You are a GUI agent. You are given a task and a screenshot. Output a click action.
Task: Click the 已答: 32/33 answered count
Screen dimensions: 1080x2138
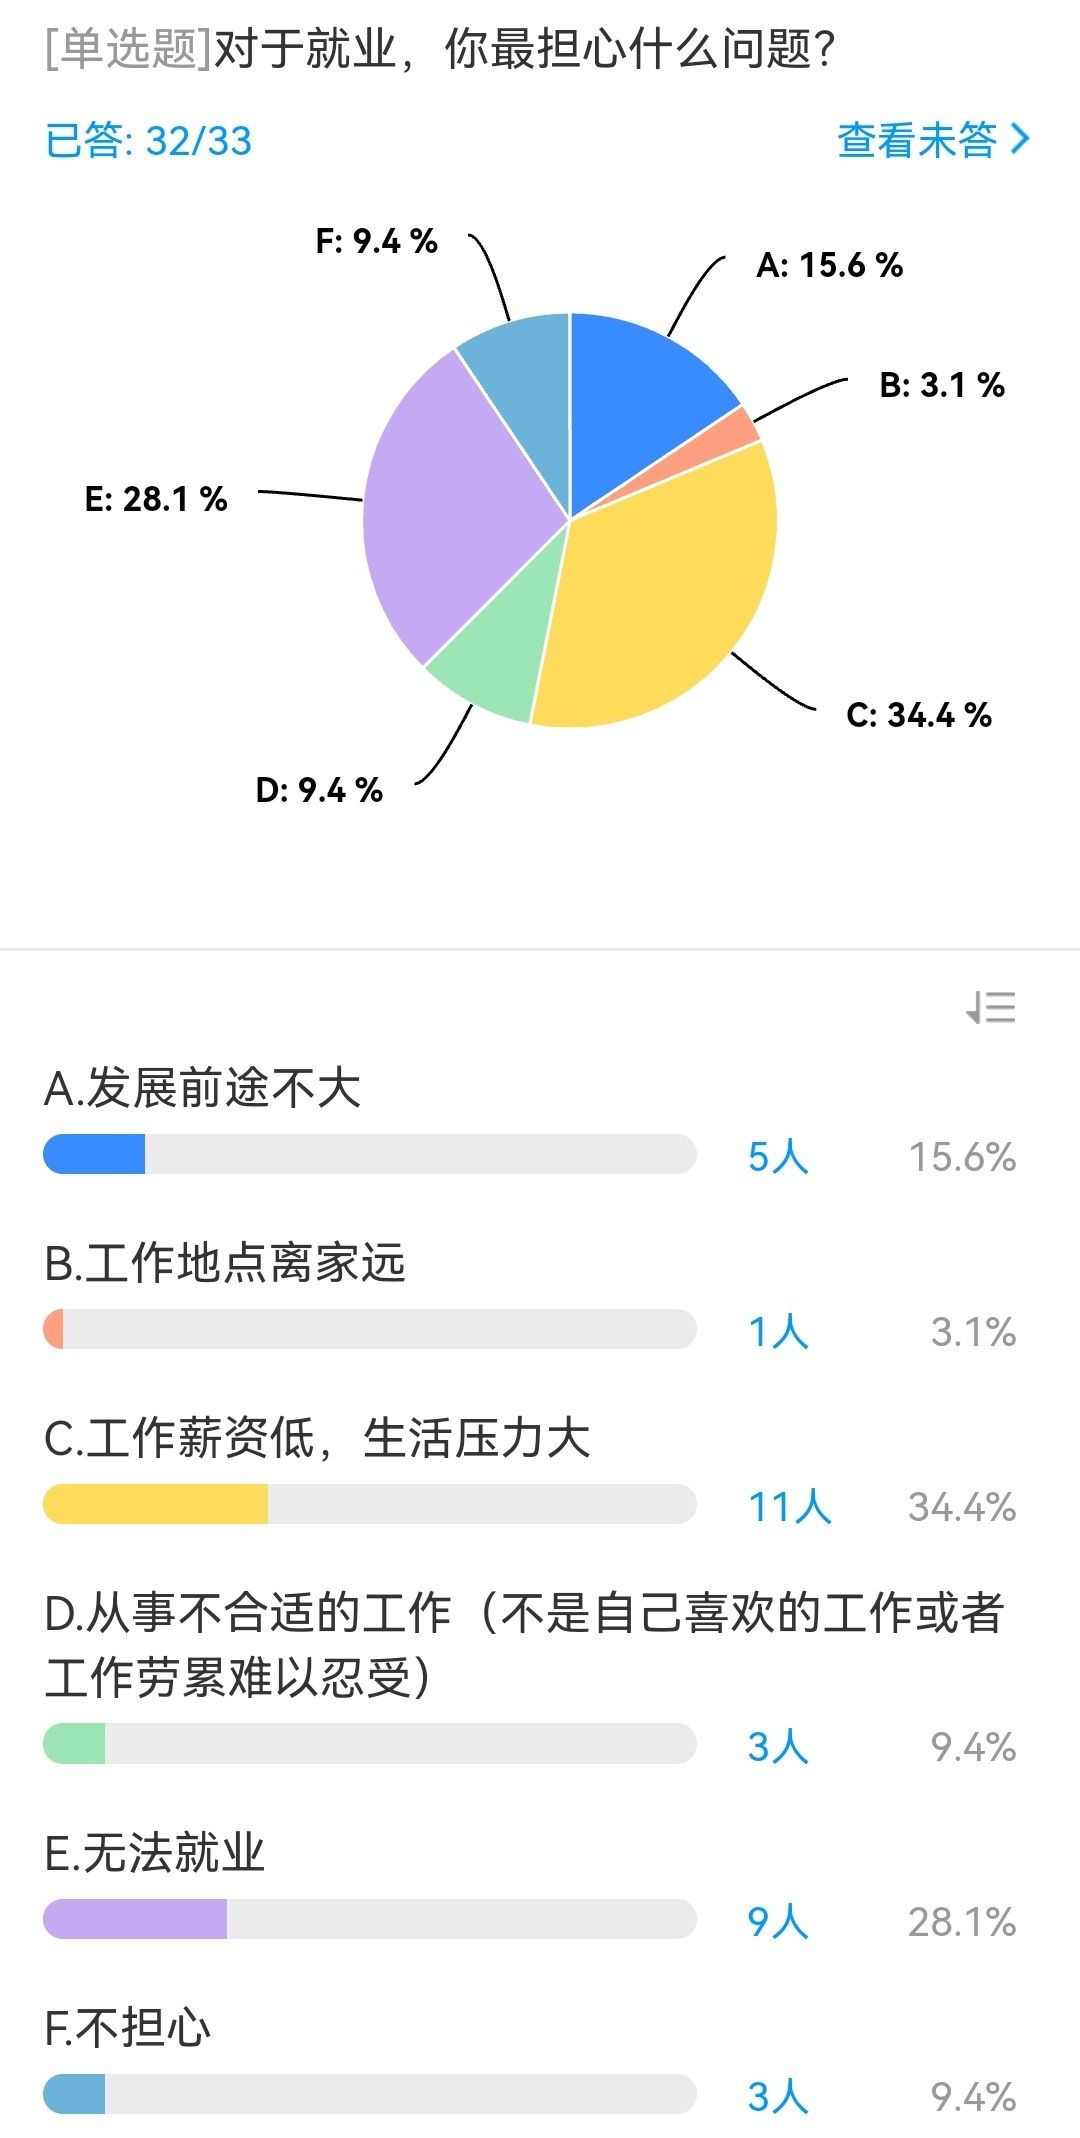pyautogui.click(x=149, y=141)
